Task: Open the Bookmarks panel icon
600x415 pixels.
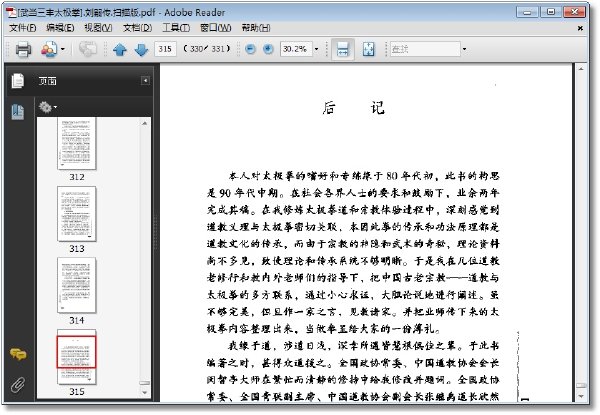Action: point(18,112)
